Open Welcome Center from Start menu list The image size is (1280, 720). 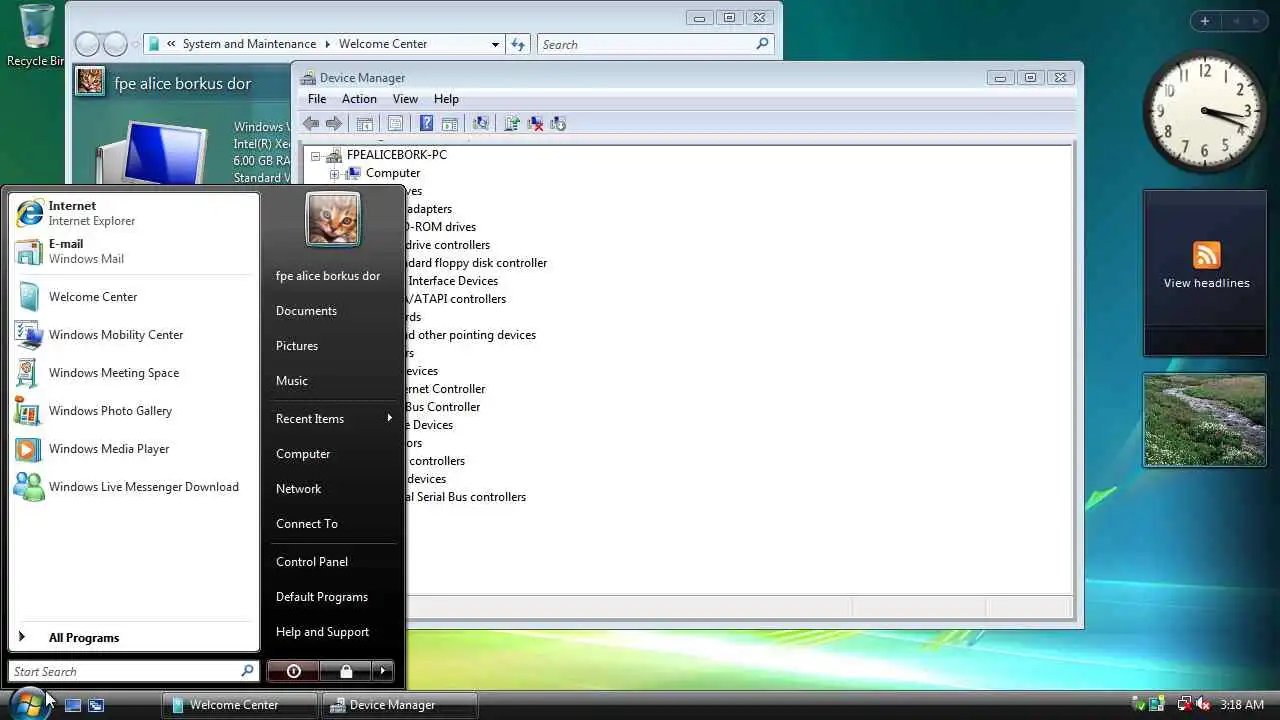coord(133,297)
